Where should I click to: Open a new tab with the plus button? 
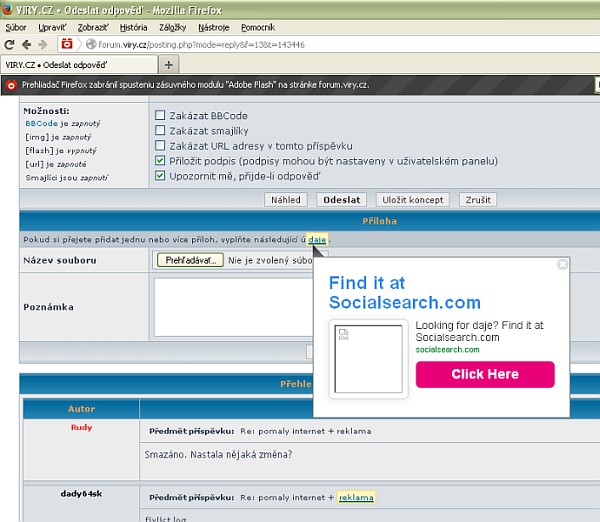[x=169, y=65]
